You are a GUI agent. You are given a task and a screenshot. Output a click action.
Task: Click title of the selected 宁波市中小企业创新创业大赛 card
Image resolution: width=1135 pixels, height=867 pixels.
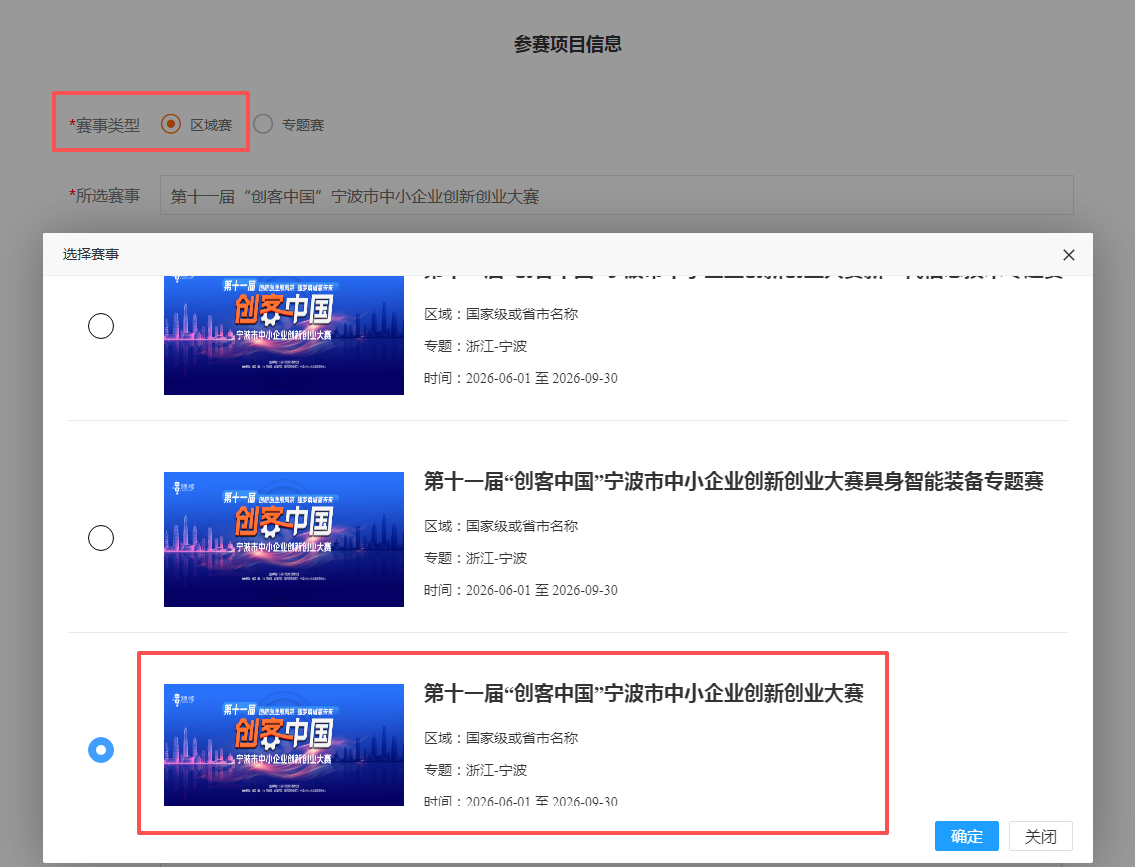pos(644,693)
